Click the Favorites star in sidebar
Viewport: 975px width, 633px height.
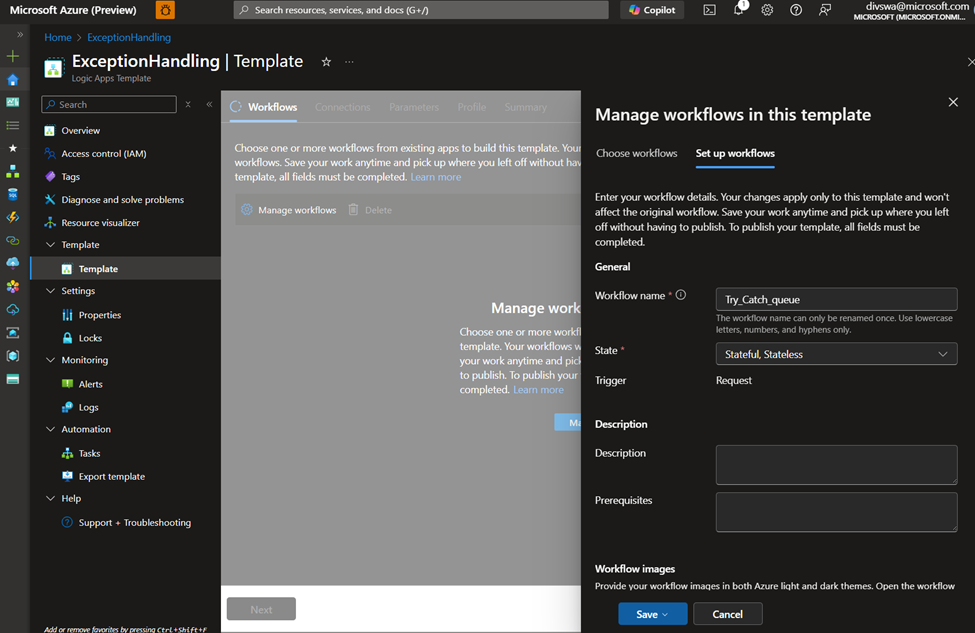click(12, 148)
